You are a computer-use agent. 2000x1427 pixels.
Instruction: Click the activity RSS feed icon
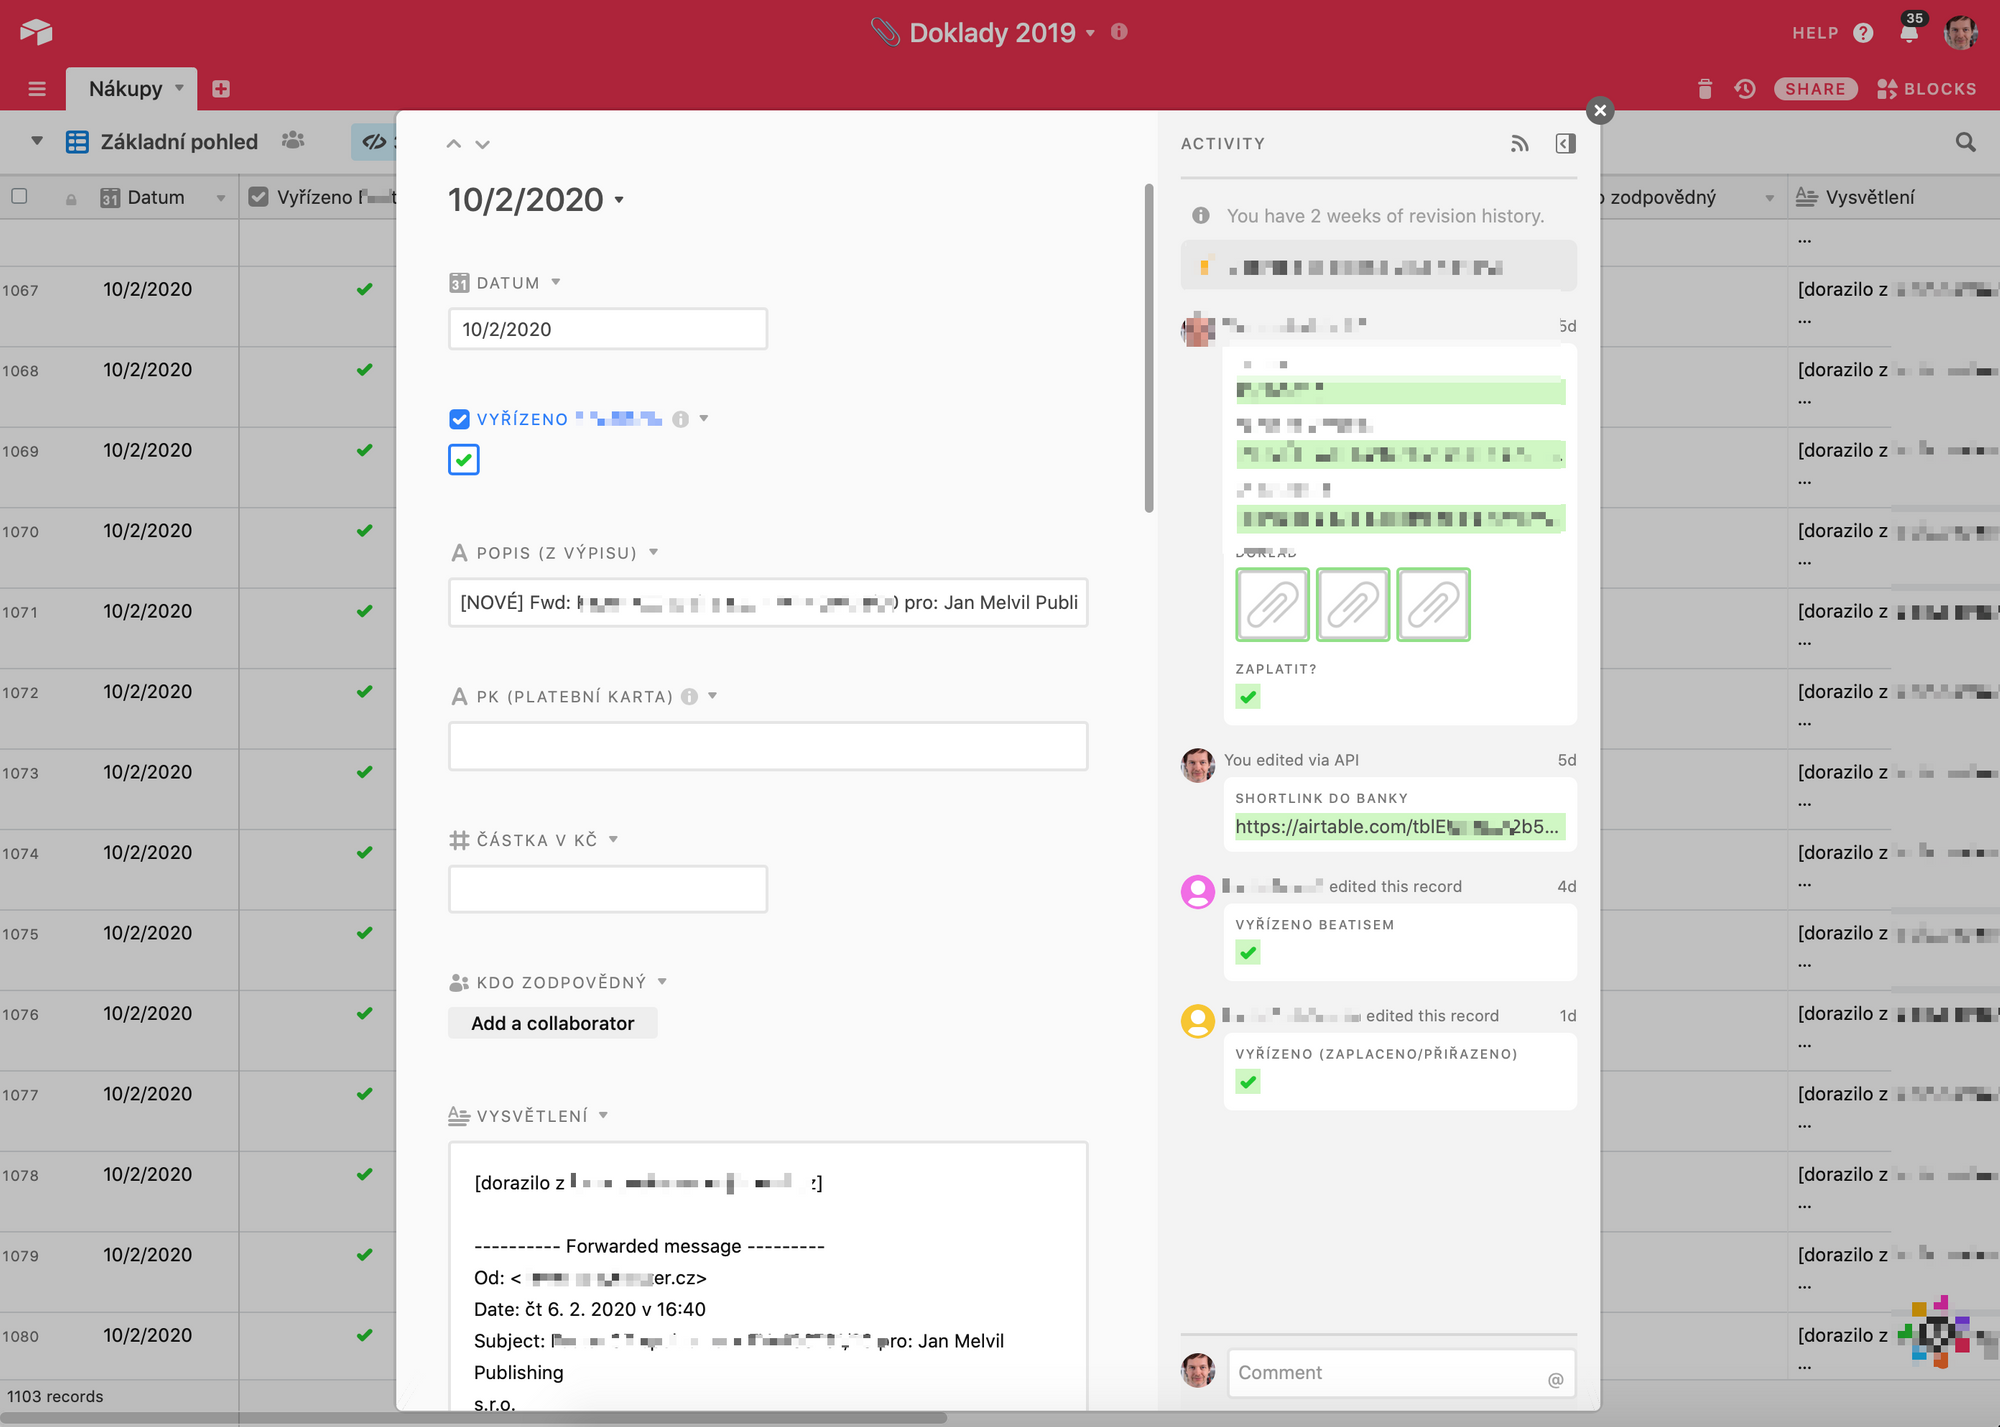coord(1520,144)
